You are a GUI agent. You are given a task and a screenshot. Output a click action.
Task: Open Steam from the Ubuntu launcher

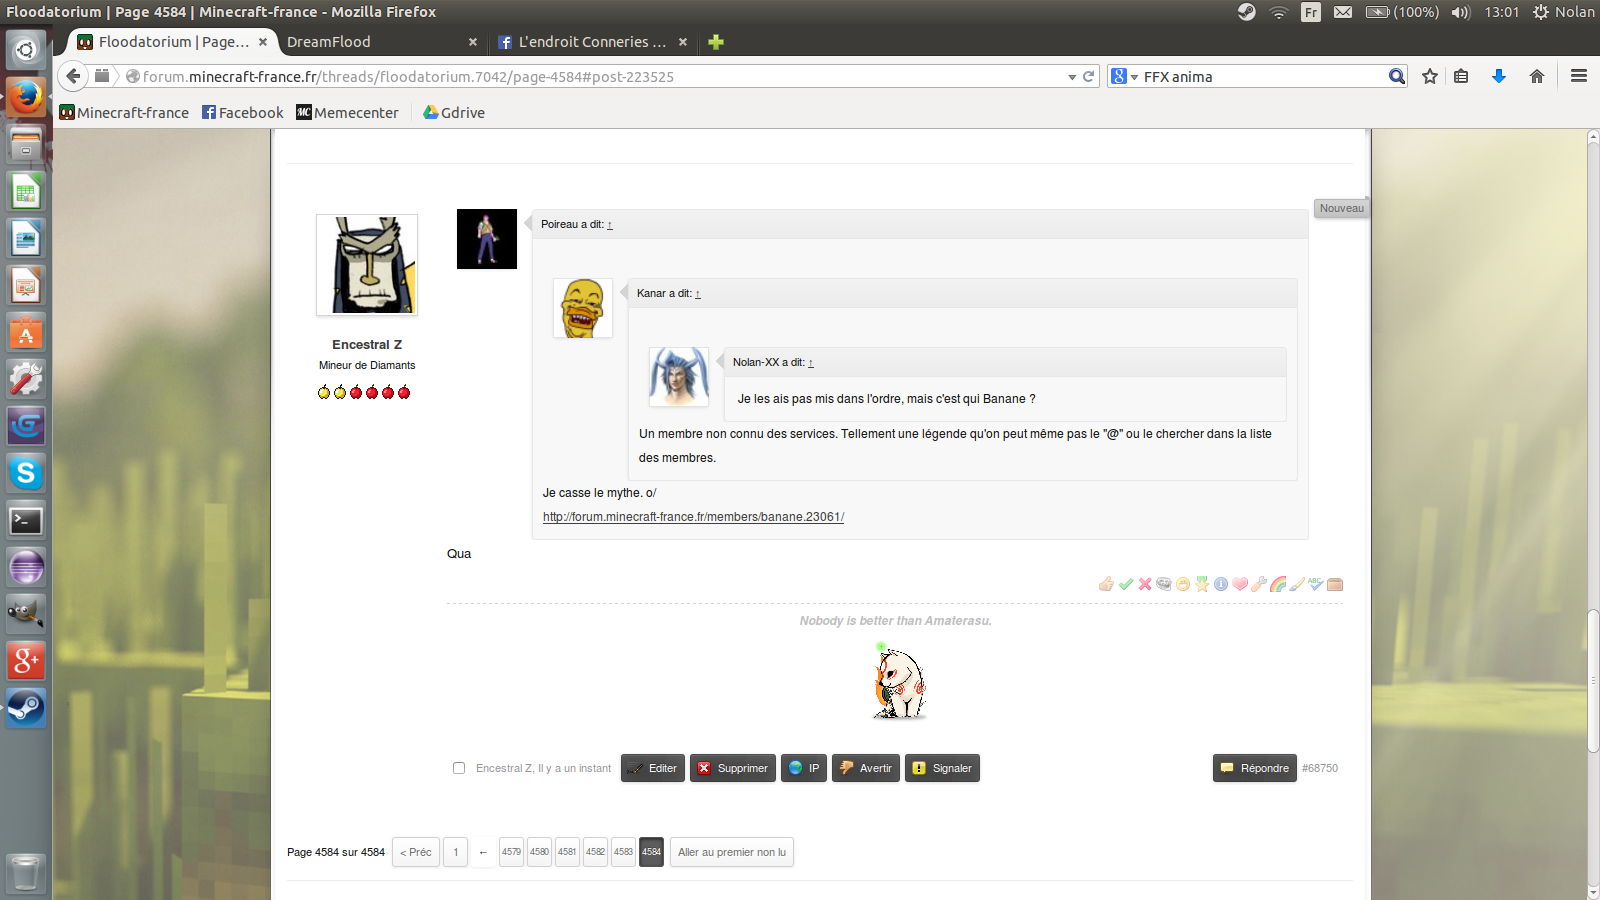(26, 709)
